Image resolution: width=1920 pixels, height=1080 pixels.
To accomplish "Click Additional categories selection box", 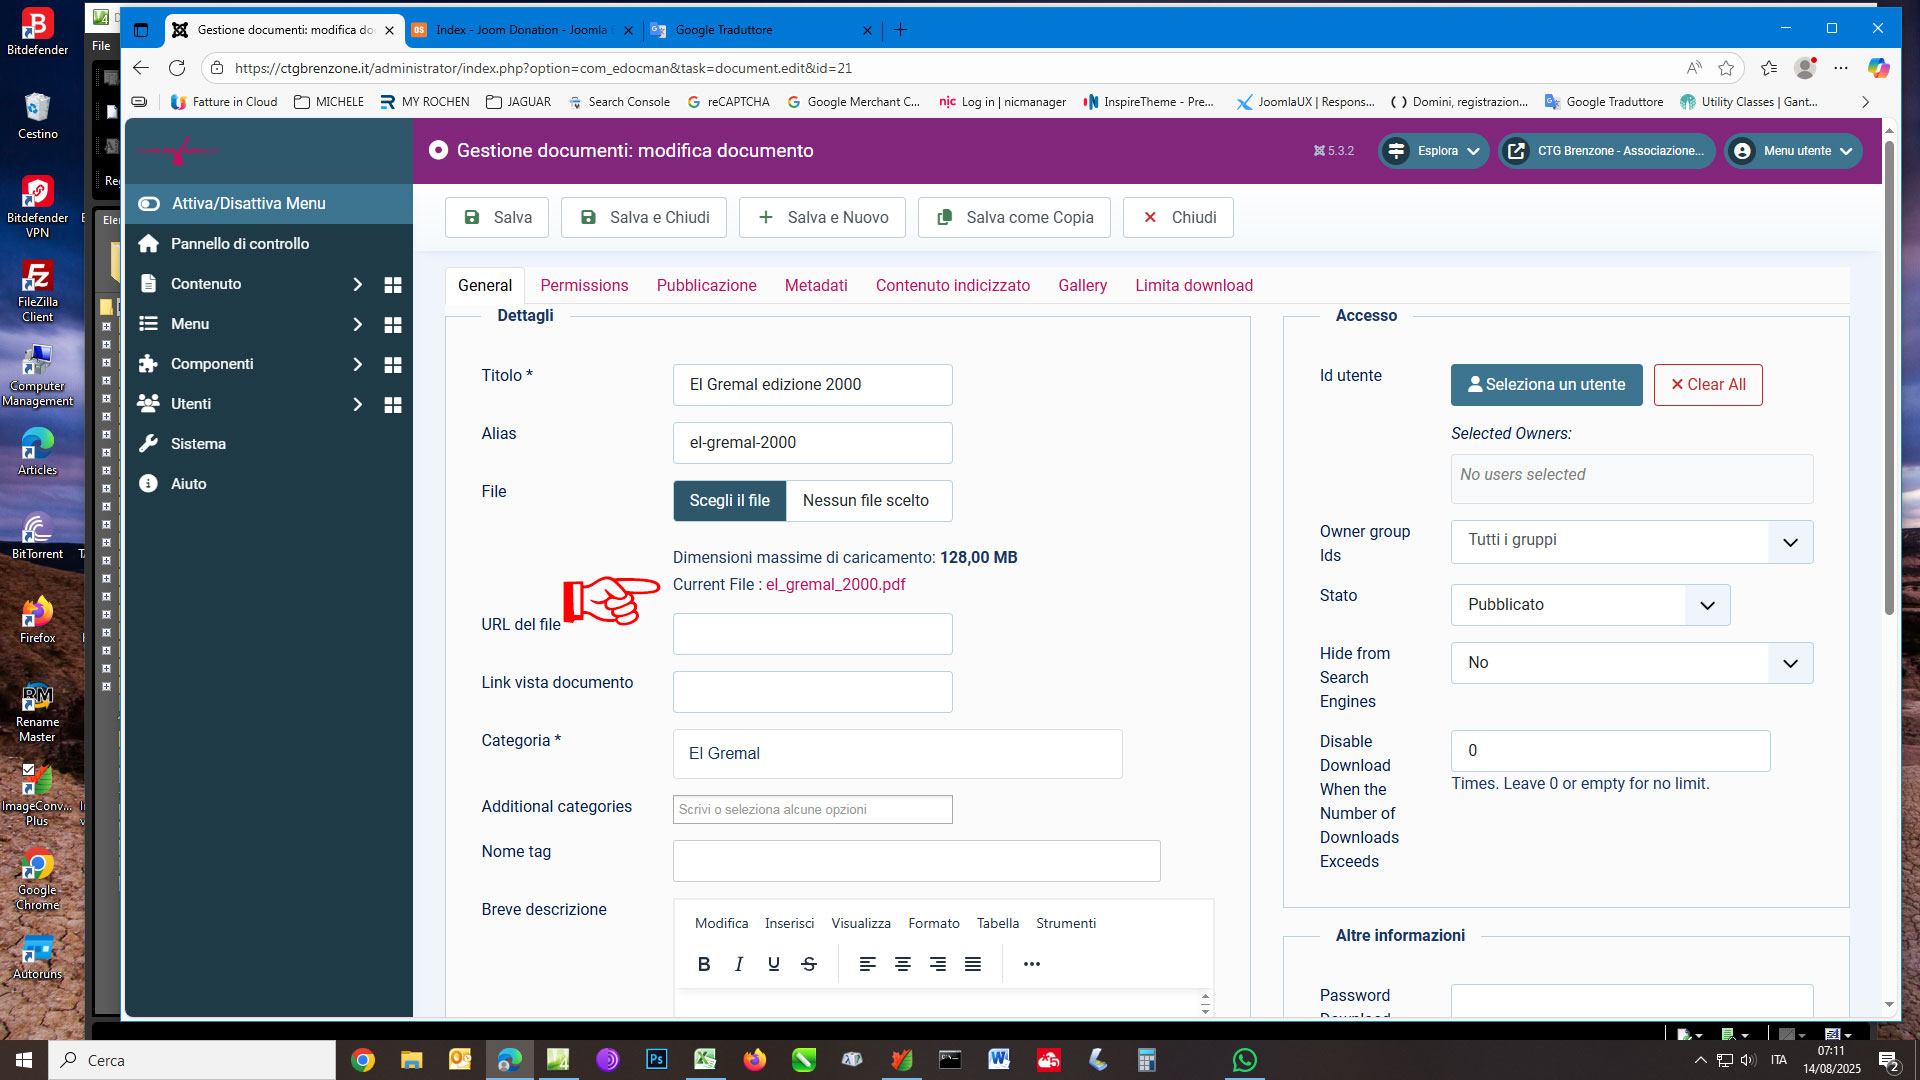I will (812, 810).
